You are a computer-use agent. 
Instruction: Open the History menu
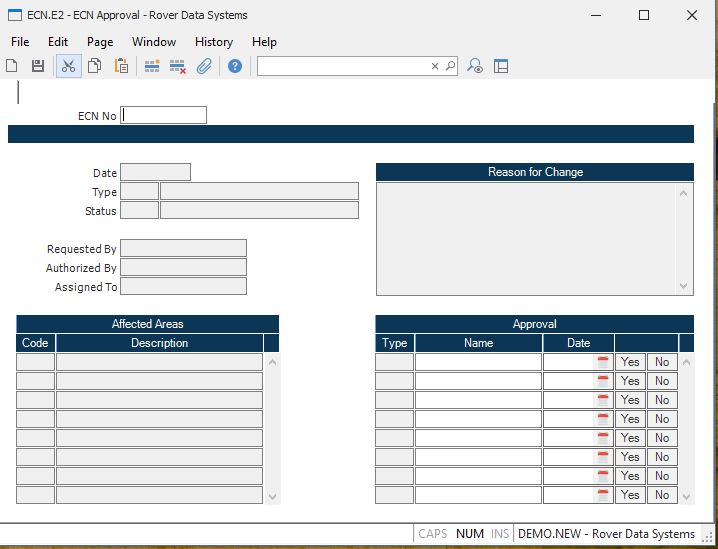pyautogui.click(x=214, y=42)
